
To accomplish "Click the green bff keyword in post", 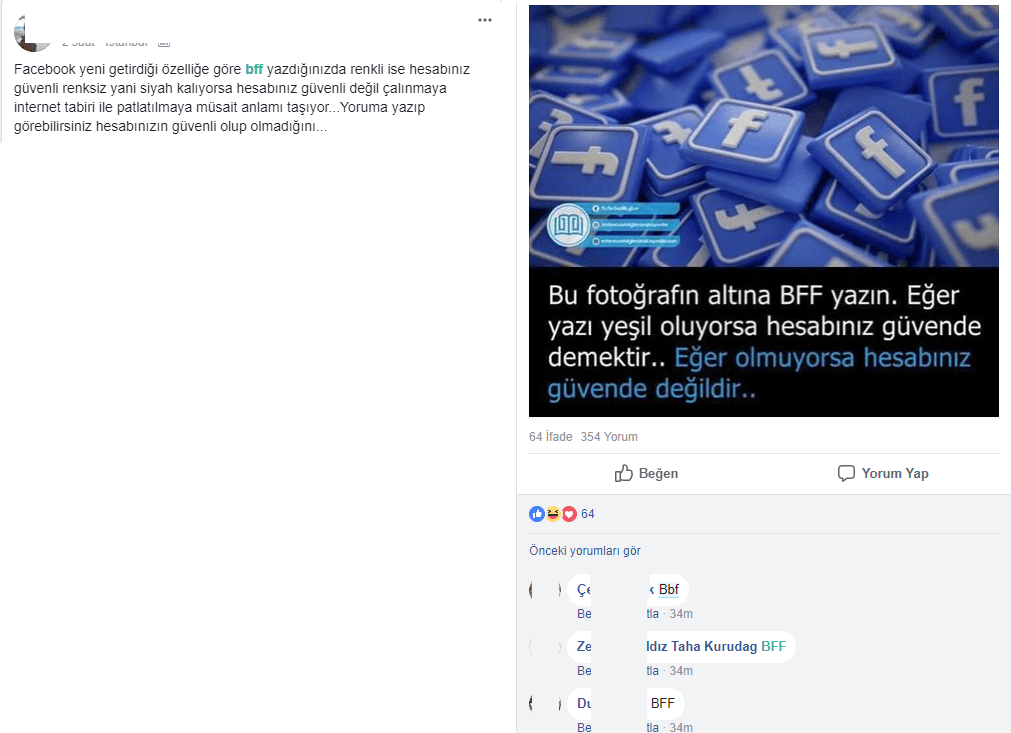I will 254,69.
